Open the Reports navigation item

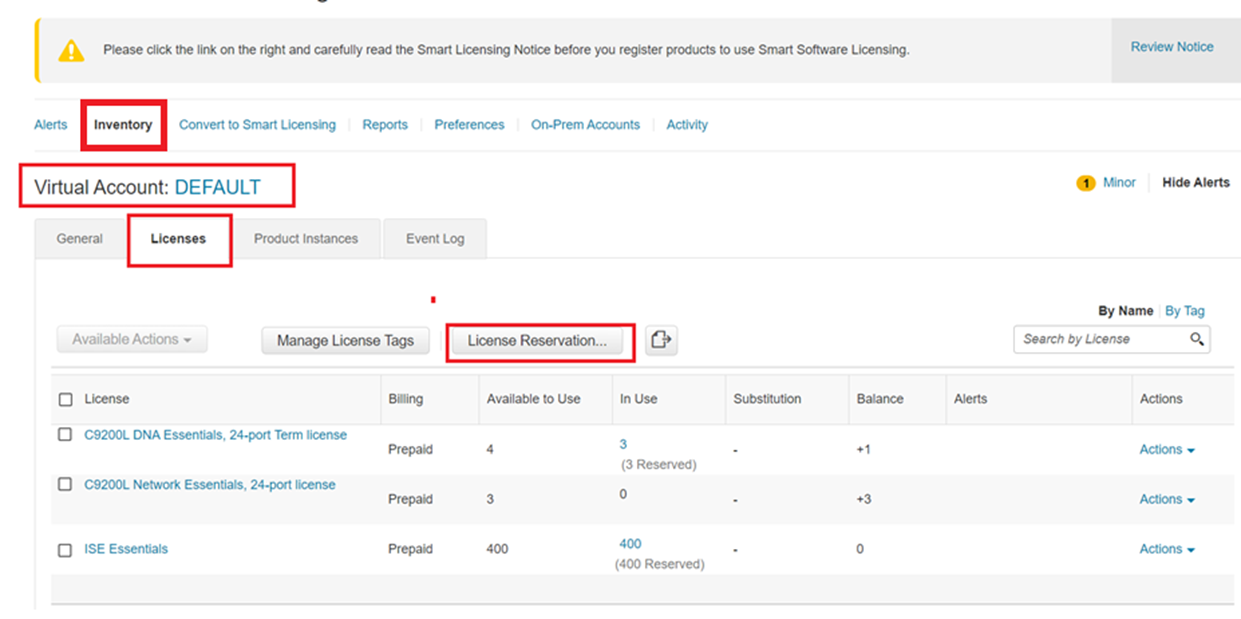click(x=385, y=125)
